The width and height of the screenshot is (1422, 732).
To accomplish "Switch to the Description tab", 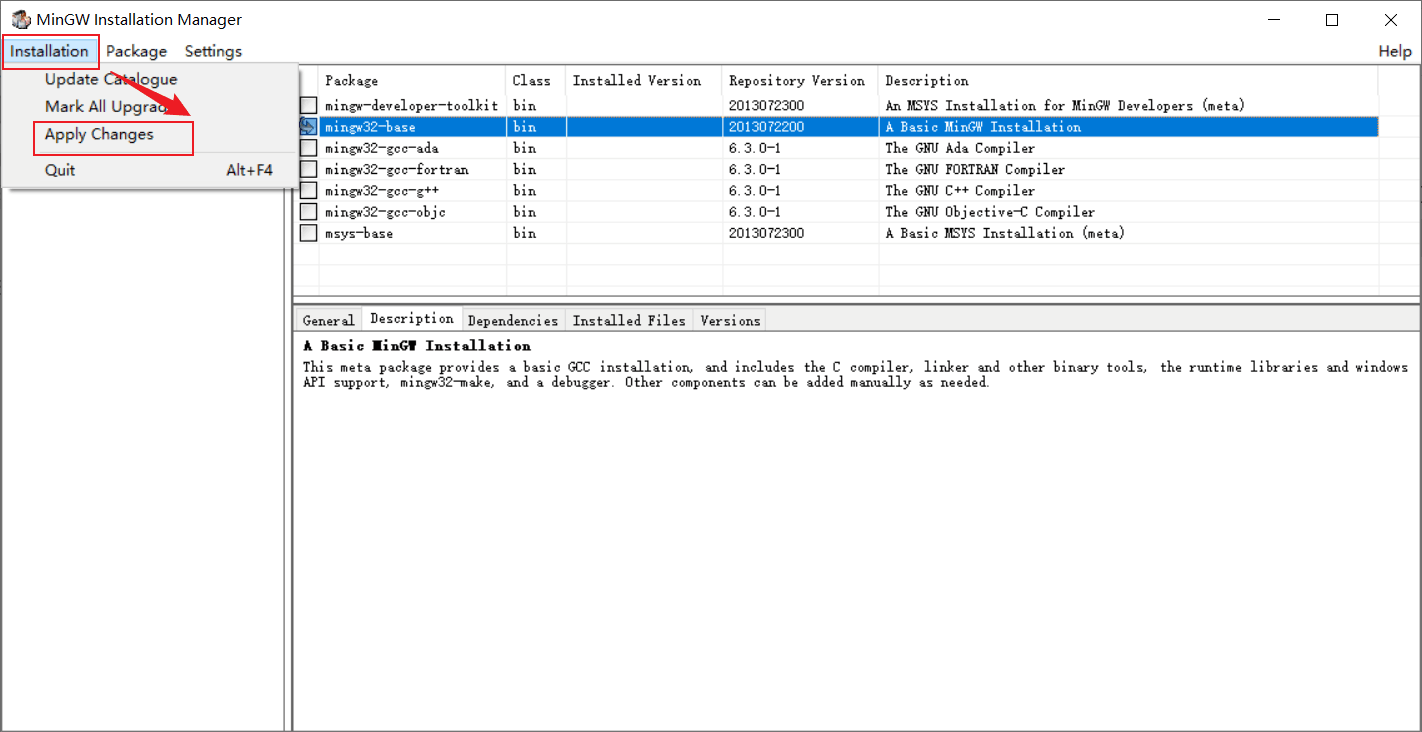I will 411,318.
